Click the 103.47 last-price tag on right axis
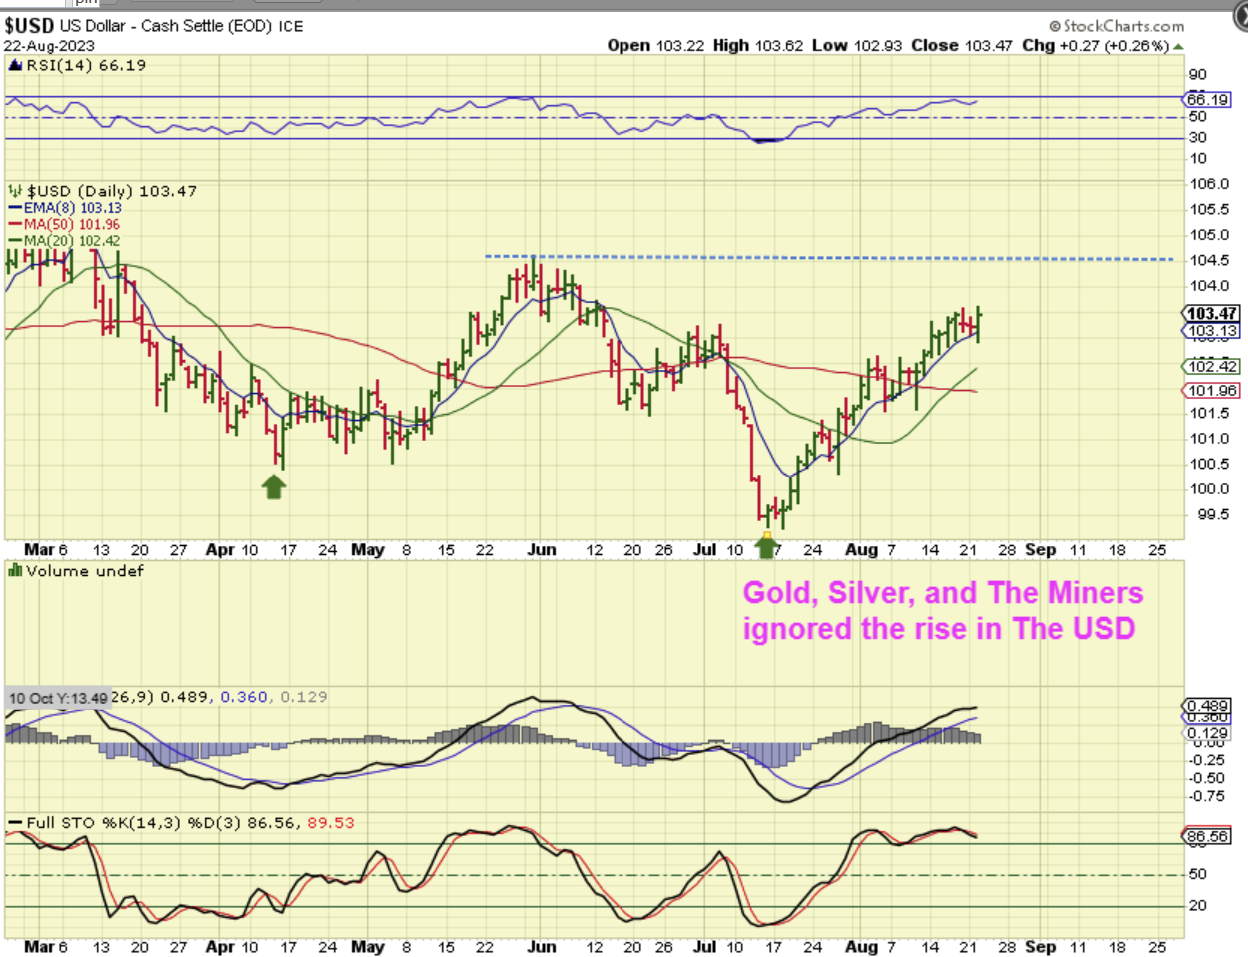Viewport: 1248px width, 957px height. (1211, 313)
